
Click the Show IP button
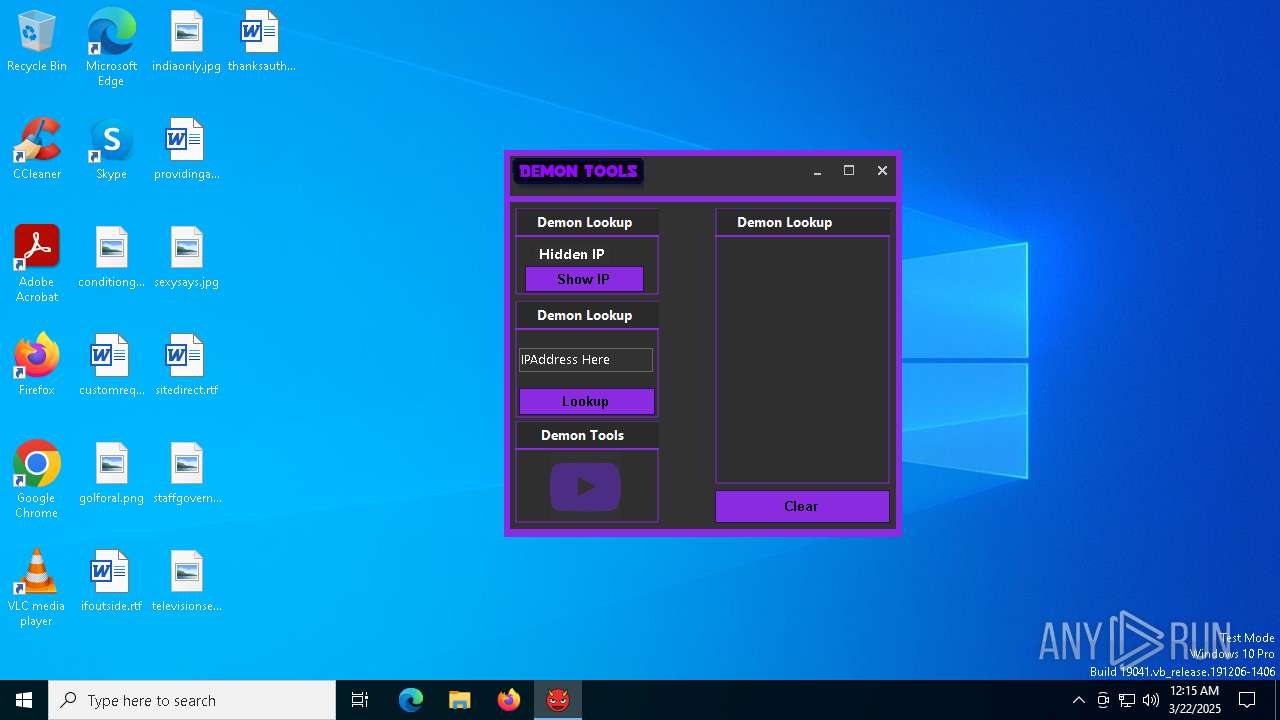point(584,279)
